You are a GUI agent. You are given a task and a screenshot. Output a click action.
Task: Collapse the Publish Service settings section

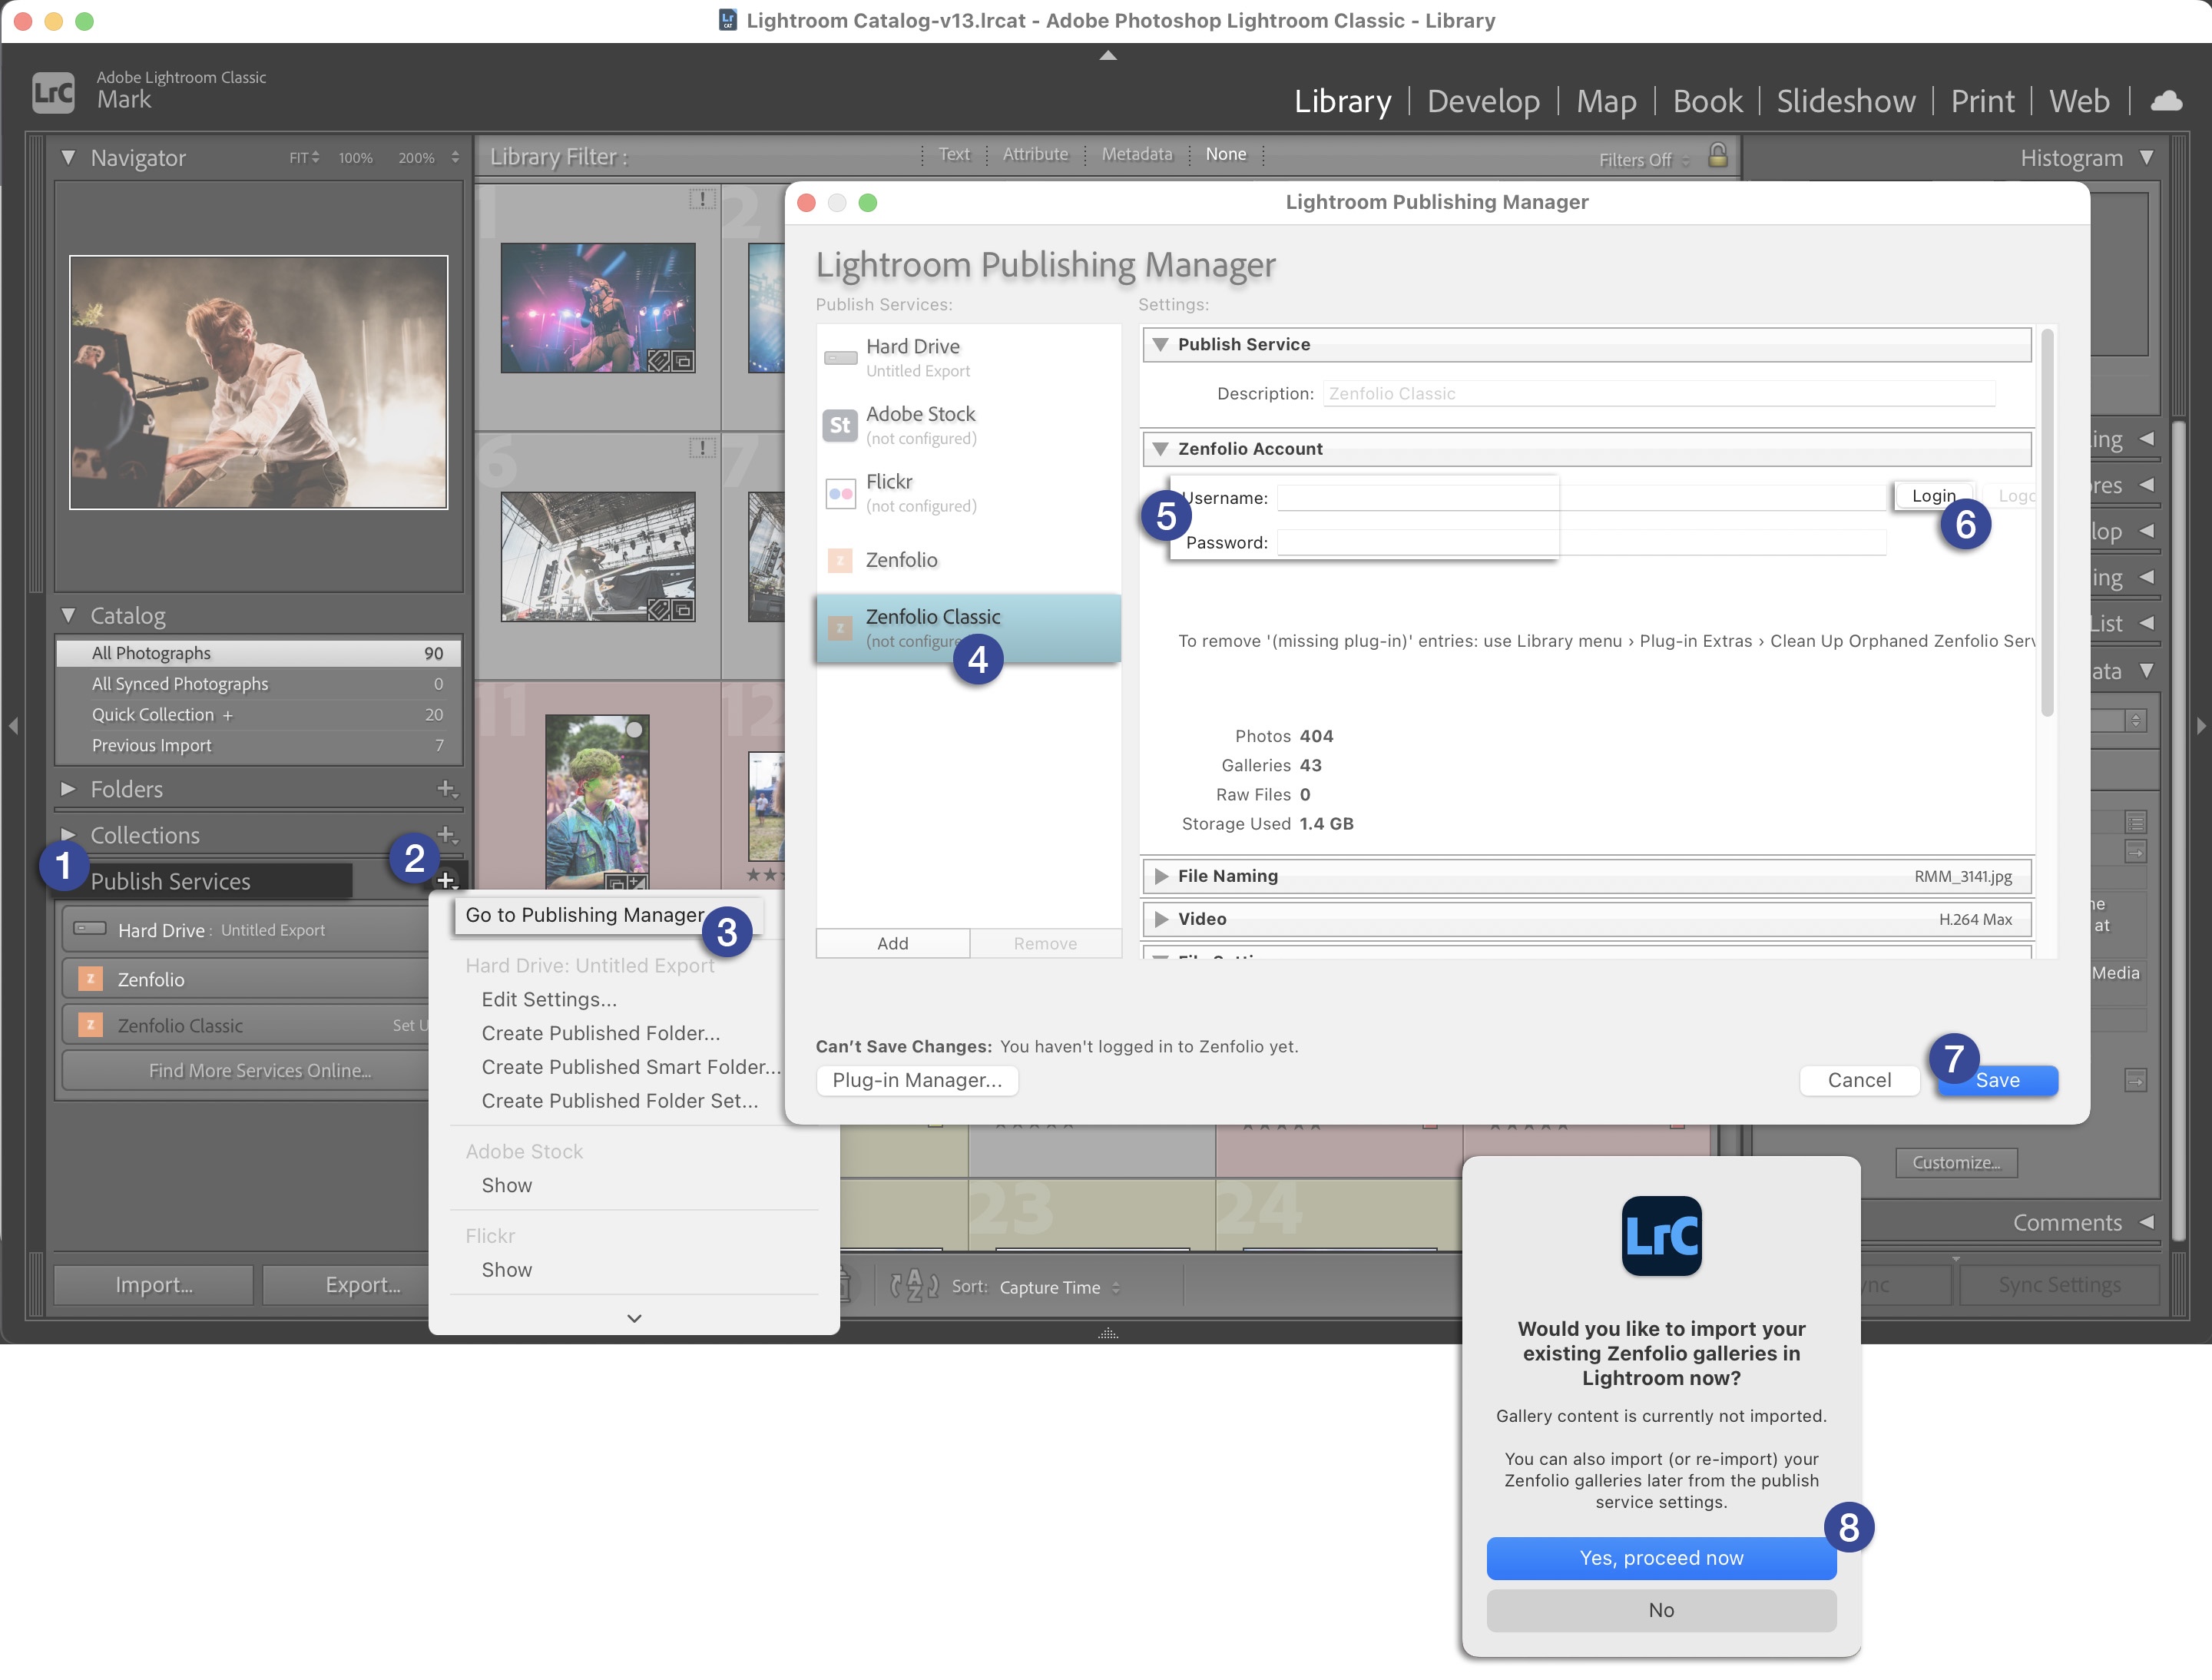pos(1160,344)
